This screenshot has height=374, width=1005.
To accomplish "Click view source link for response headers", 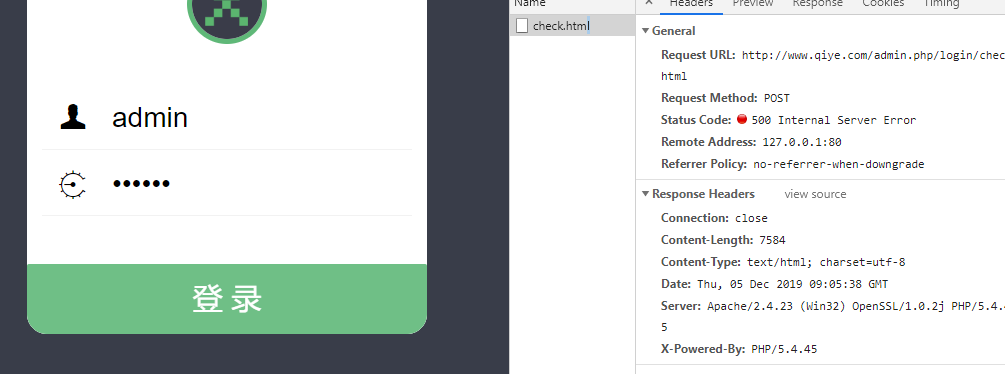I will coord(815,194).
